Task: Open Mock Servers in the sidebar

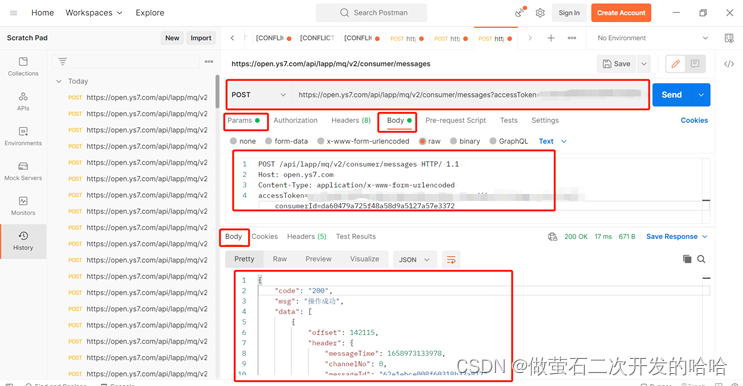Action: click(x=23, y=171)
